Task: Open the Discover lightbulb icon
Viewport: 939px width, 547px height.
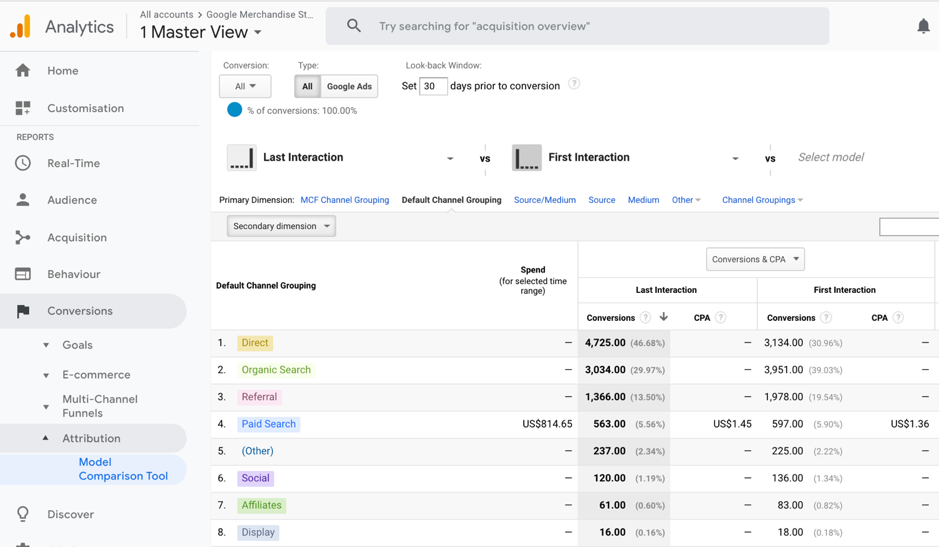Action: click(23, 514)
